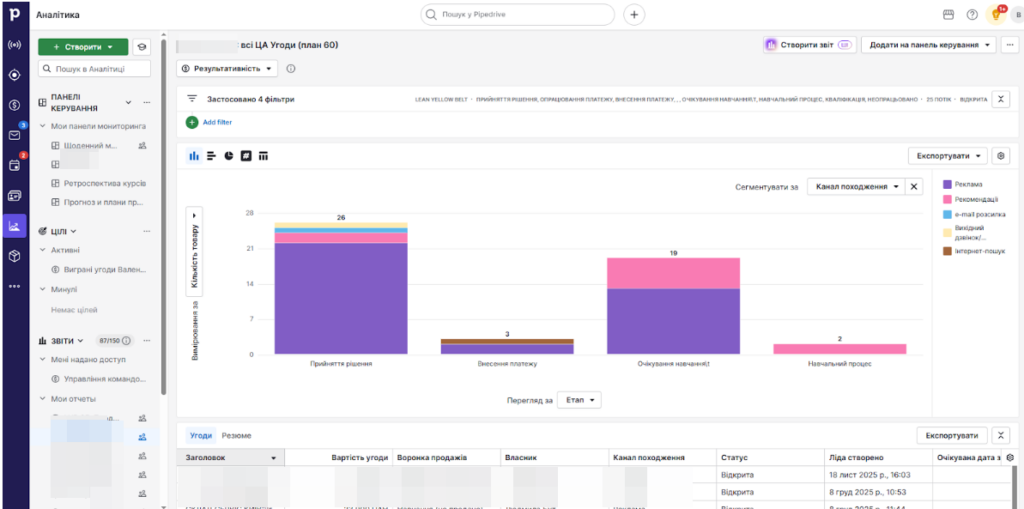Open the Канал походження segment dropdown

click(x=855, y=186)
